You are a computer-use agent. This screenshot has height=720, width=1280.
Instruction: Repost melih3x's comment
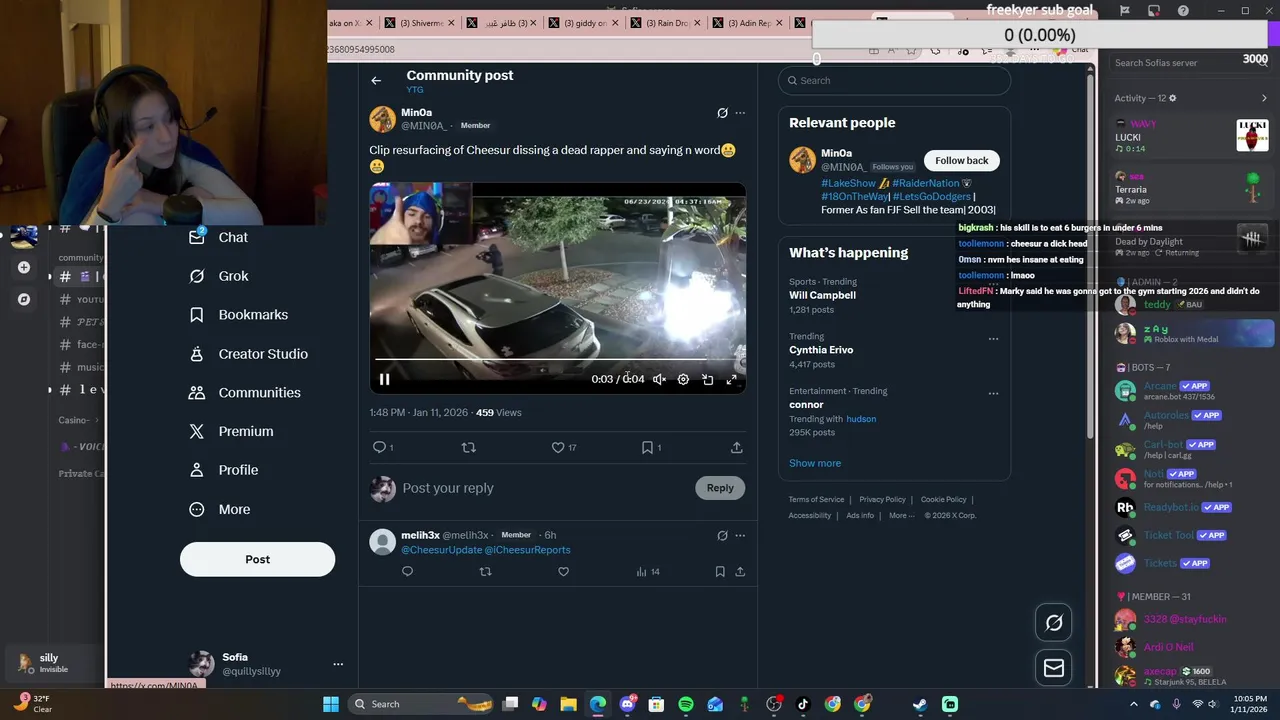[x=485, y=571]
